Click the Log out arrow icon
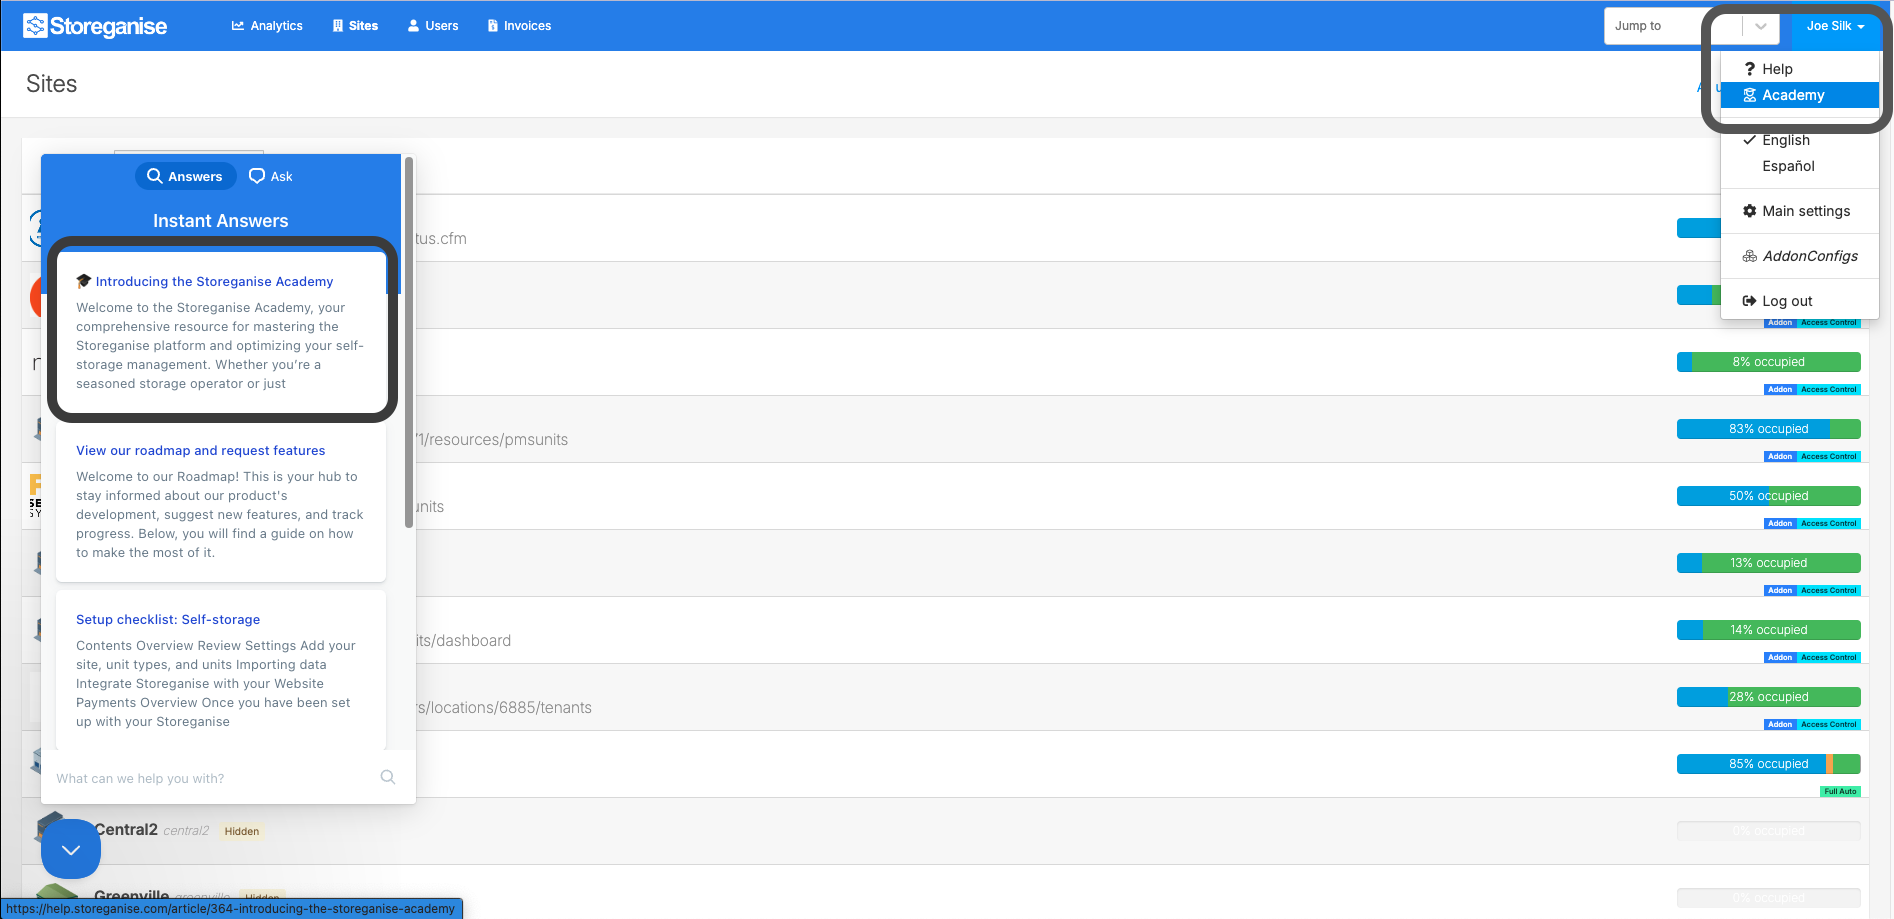The image size is (1894, 919). [1749, 301]
